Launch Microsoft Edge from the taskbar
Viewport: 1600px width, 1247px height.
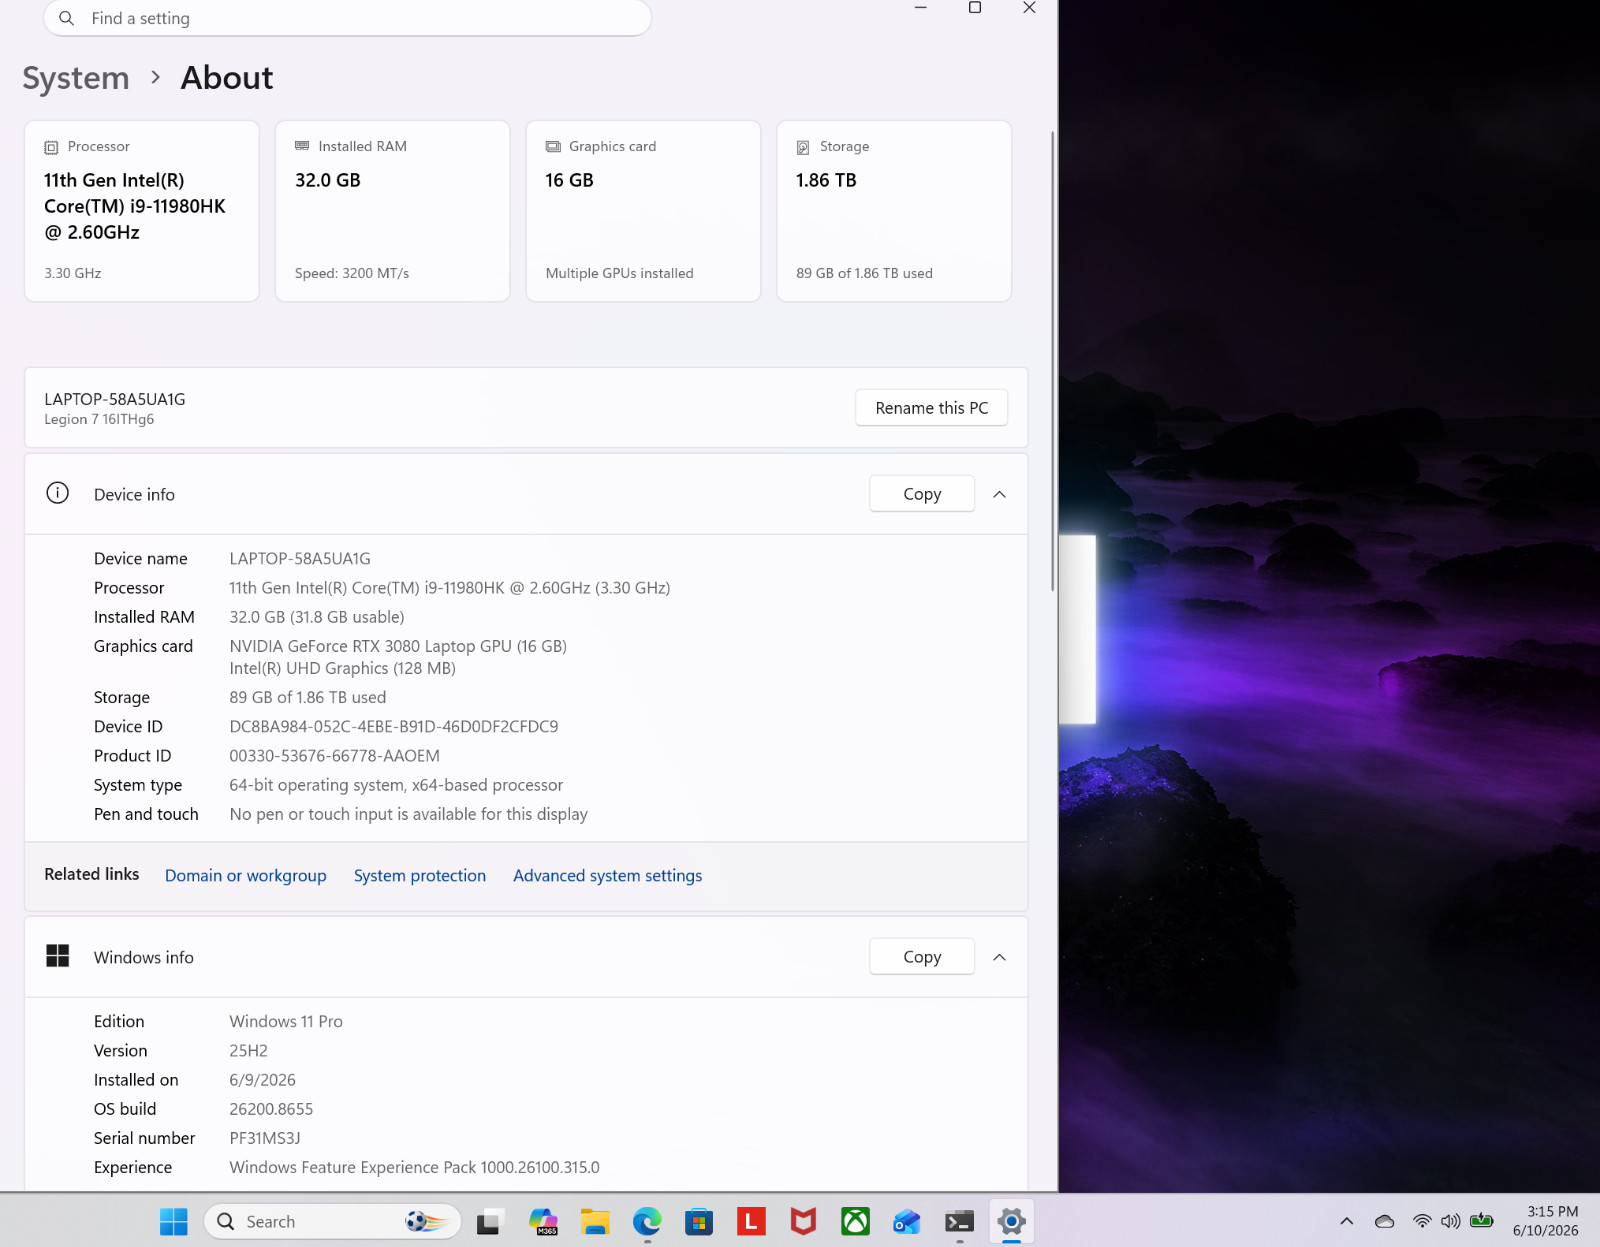[647, 1221]
